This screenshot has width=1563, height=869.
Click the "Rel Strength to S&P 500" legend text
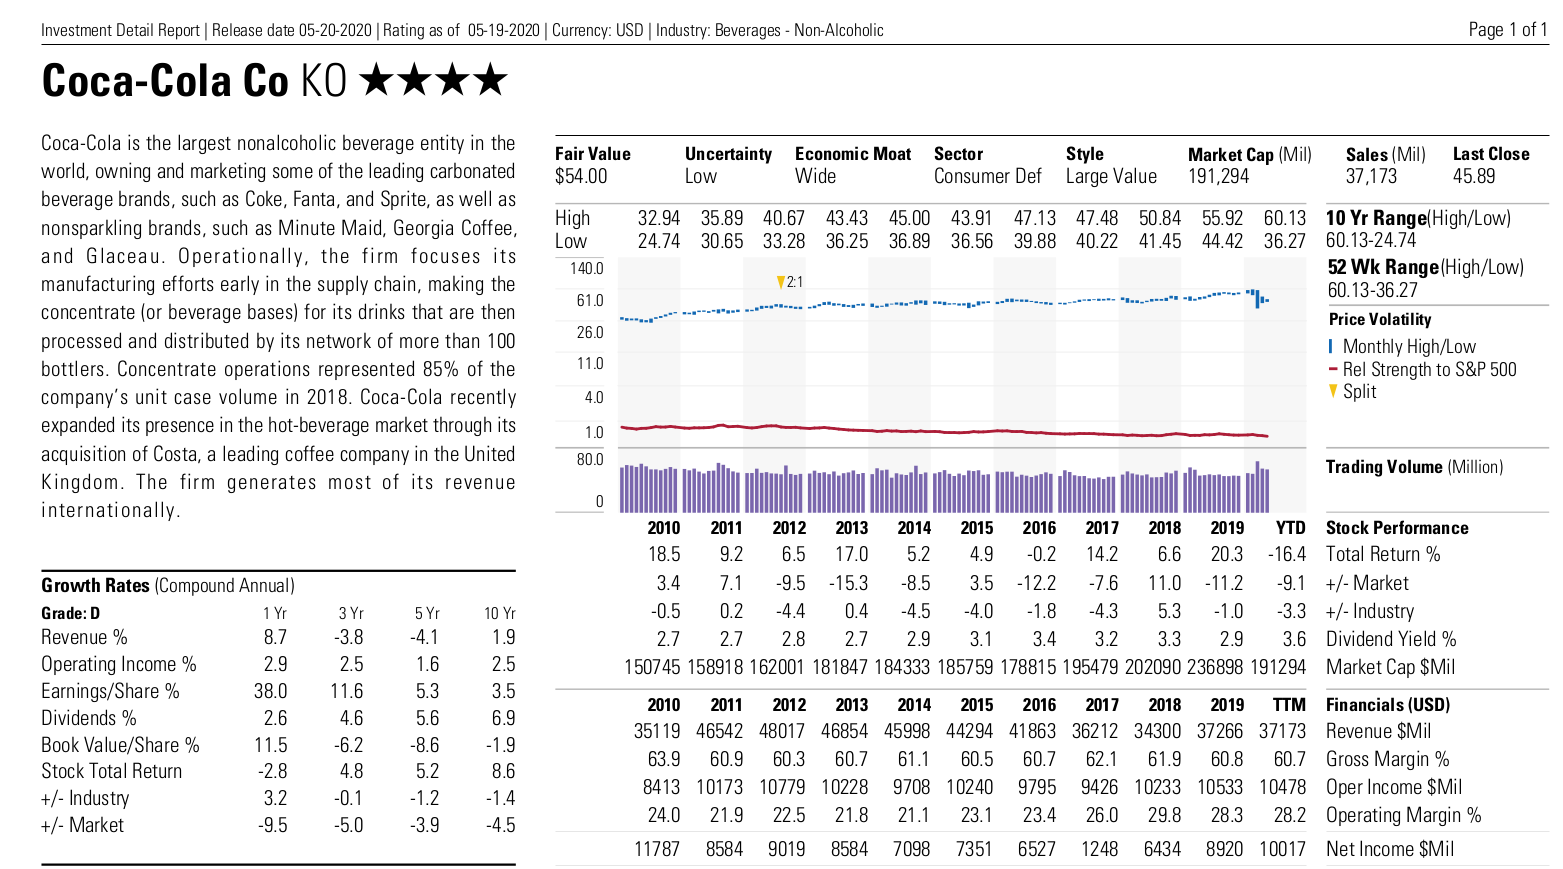(x=1430, y=369)
